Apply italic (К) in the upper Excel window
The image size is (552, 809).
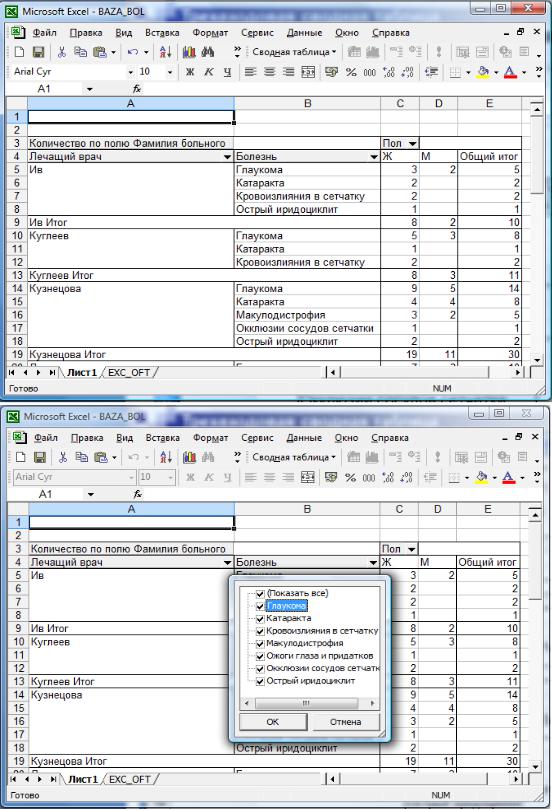[x=208, y=72]
